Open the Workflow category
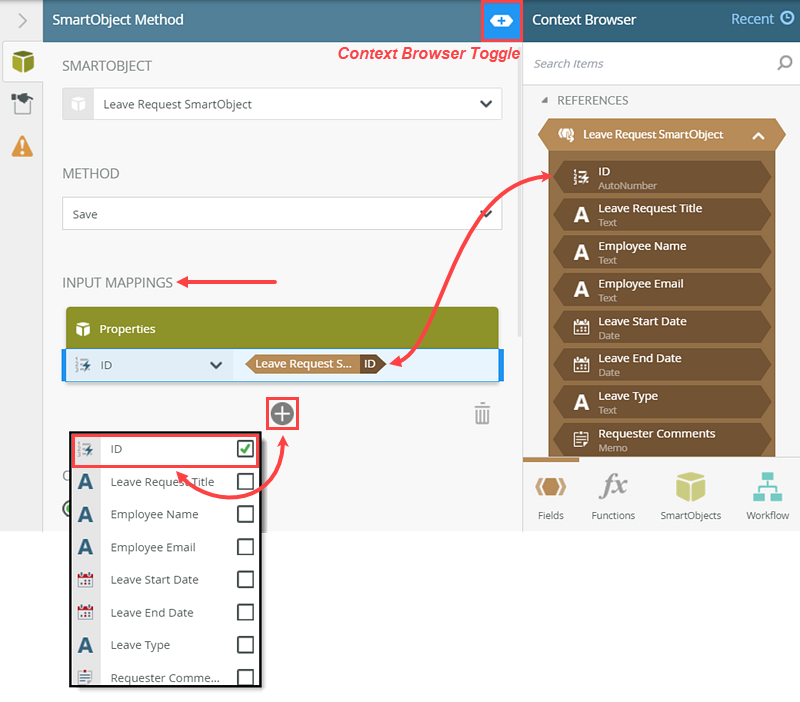This screenshot has width=800, height=702. [767, 496]
